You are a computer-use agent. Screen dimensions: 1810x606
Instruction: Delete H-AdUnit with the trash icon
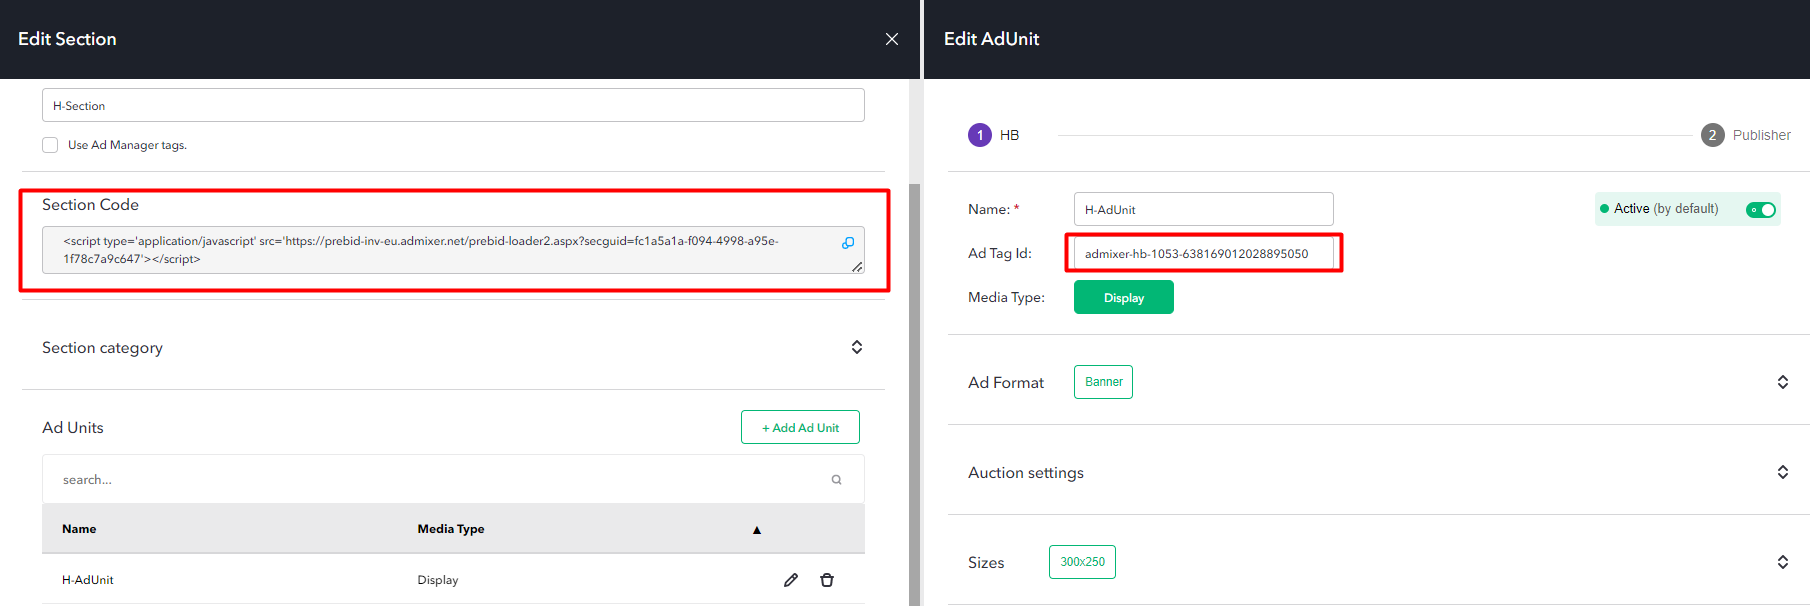tap(827, 580)
